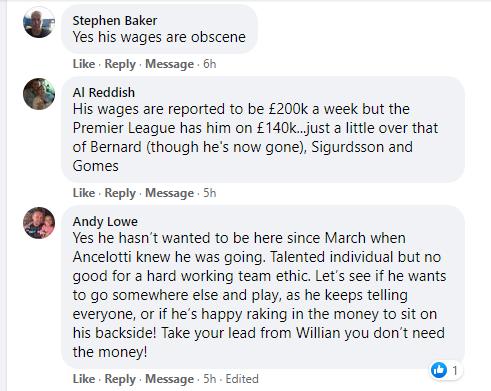Open the Andy Lowe name link
The width and height of the screenshot is (491, 391).
(x=105, y=221)
